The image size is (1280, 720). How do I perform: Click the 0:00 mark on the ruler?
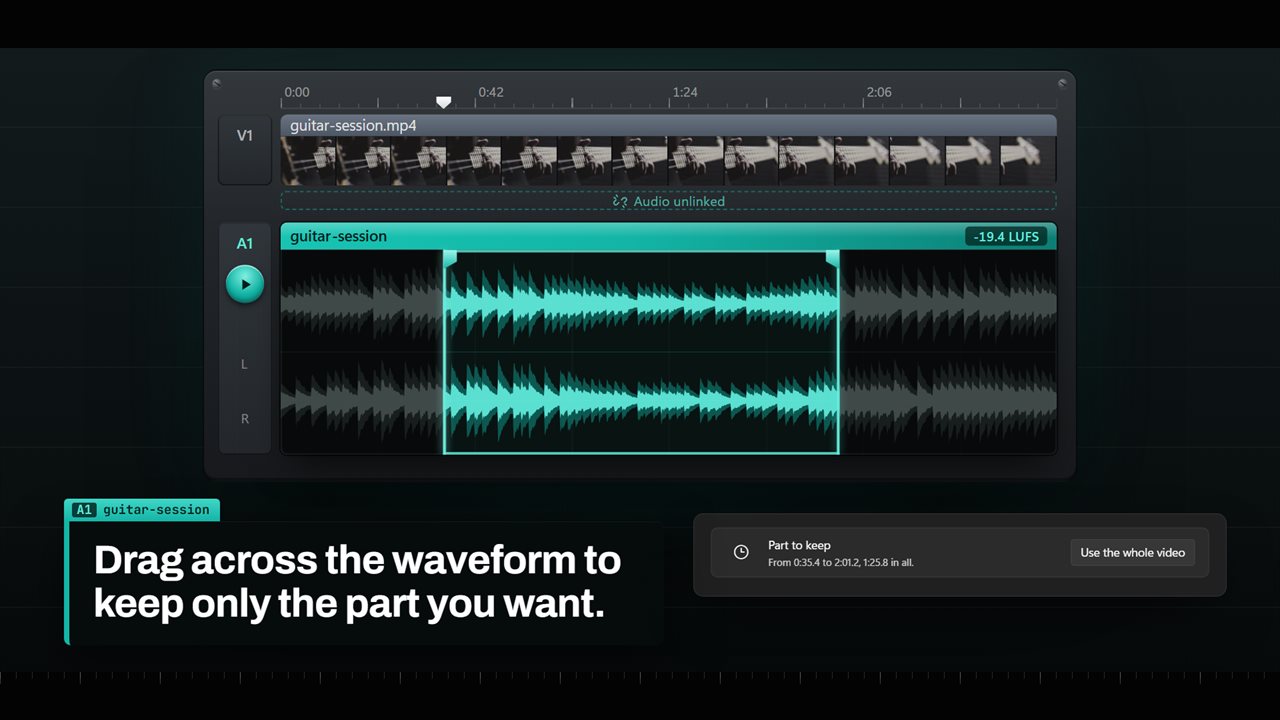(297, 92)
